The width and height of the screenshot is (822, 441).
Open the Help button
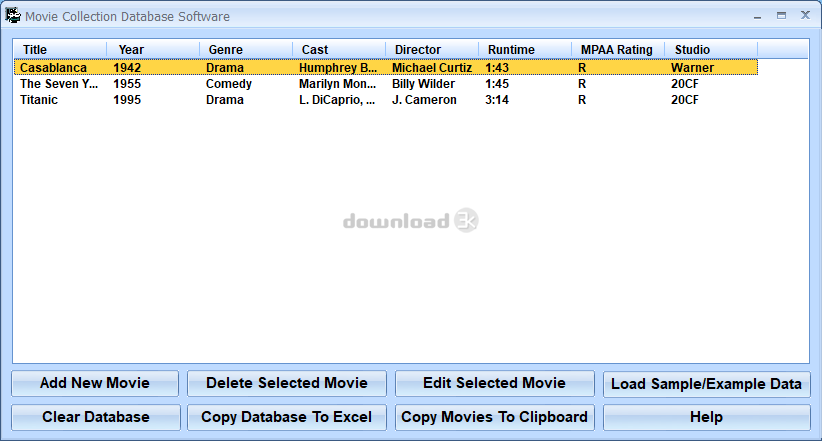tap(706, 417)
